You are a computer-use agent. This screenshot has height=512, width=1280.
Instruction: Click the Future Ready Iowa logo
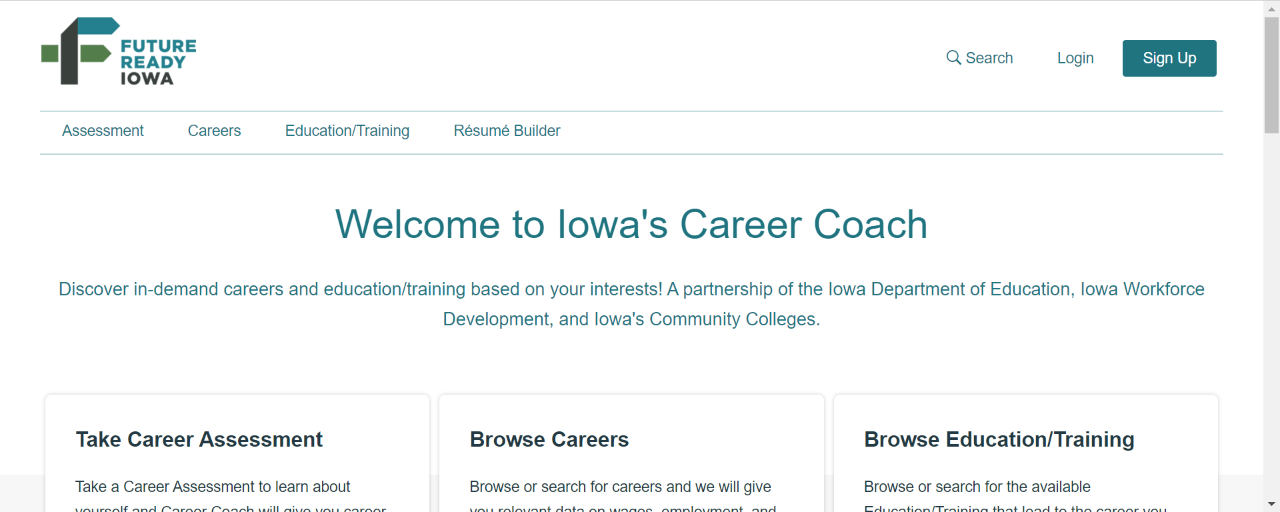[x=118, y=52]
